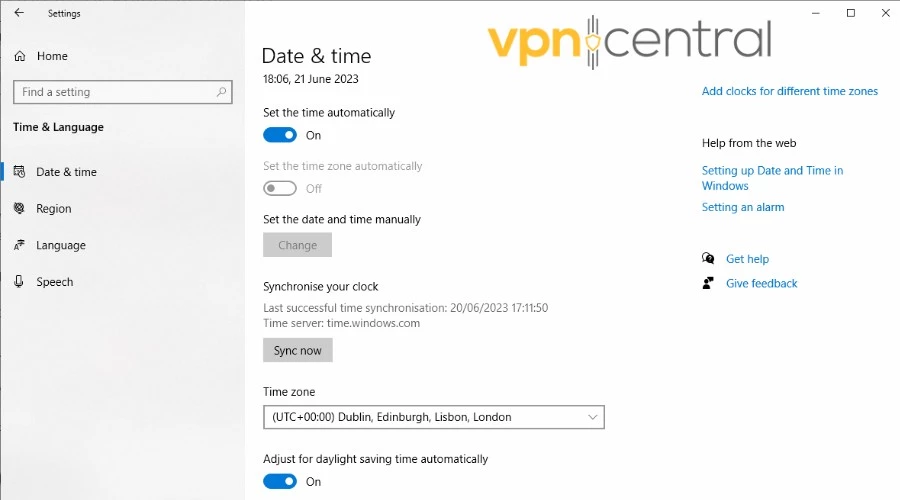
Task: Click the Speech microphone icon
Action: coord(19,282)
